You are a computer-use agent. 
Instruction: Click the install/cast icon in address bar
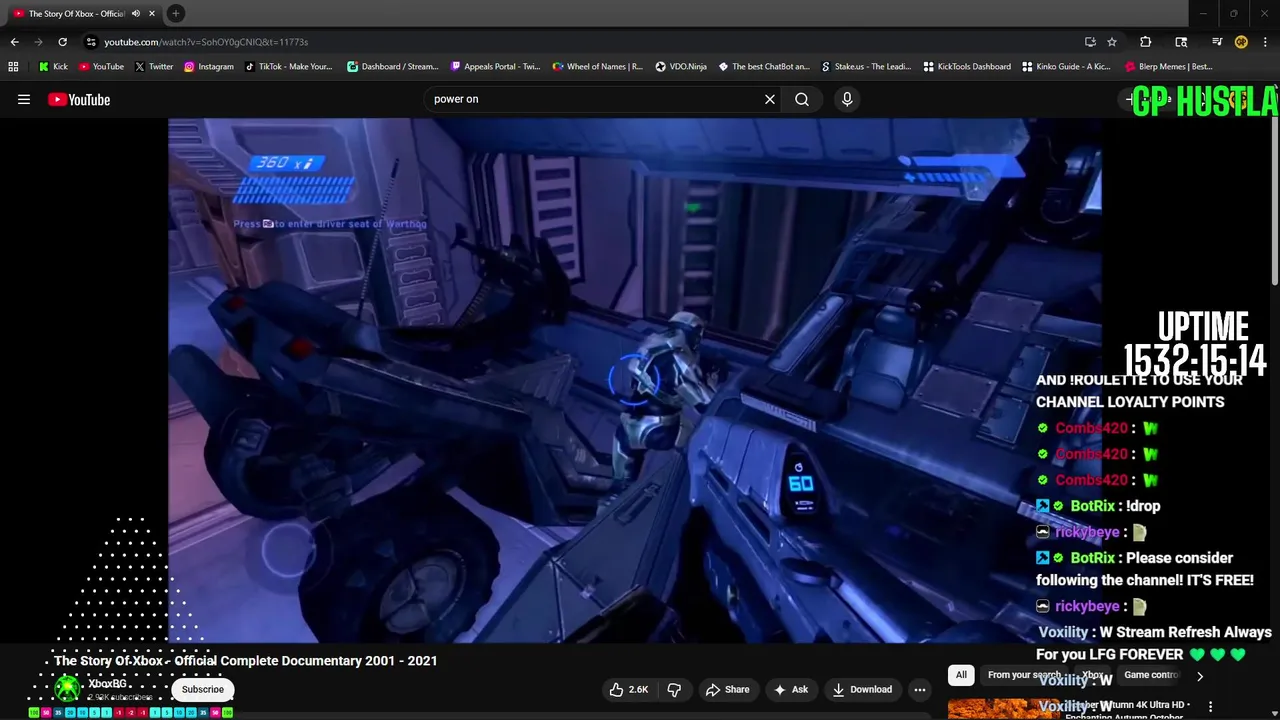coord(1090,42)
